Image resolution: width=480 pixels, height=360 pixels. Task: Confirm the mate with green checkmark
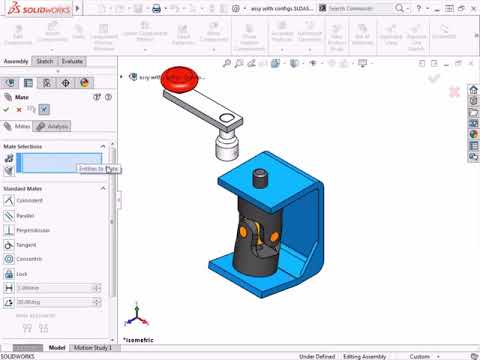pos(6,109)
